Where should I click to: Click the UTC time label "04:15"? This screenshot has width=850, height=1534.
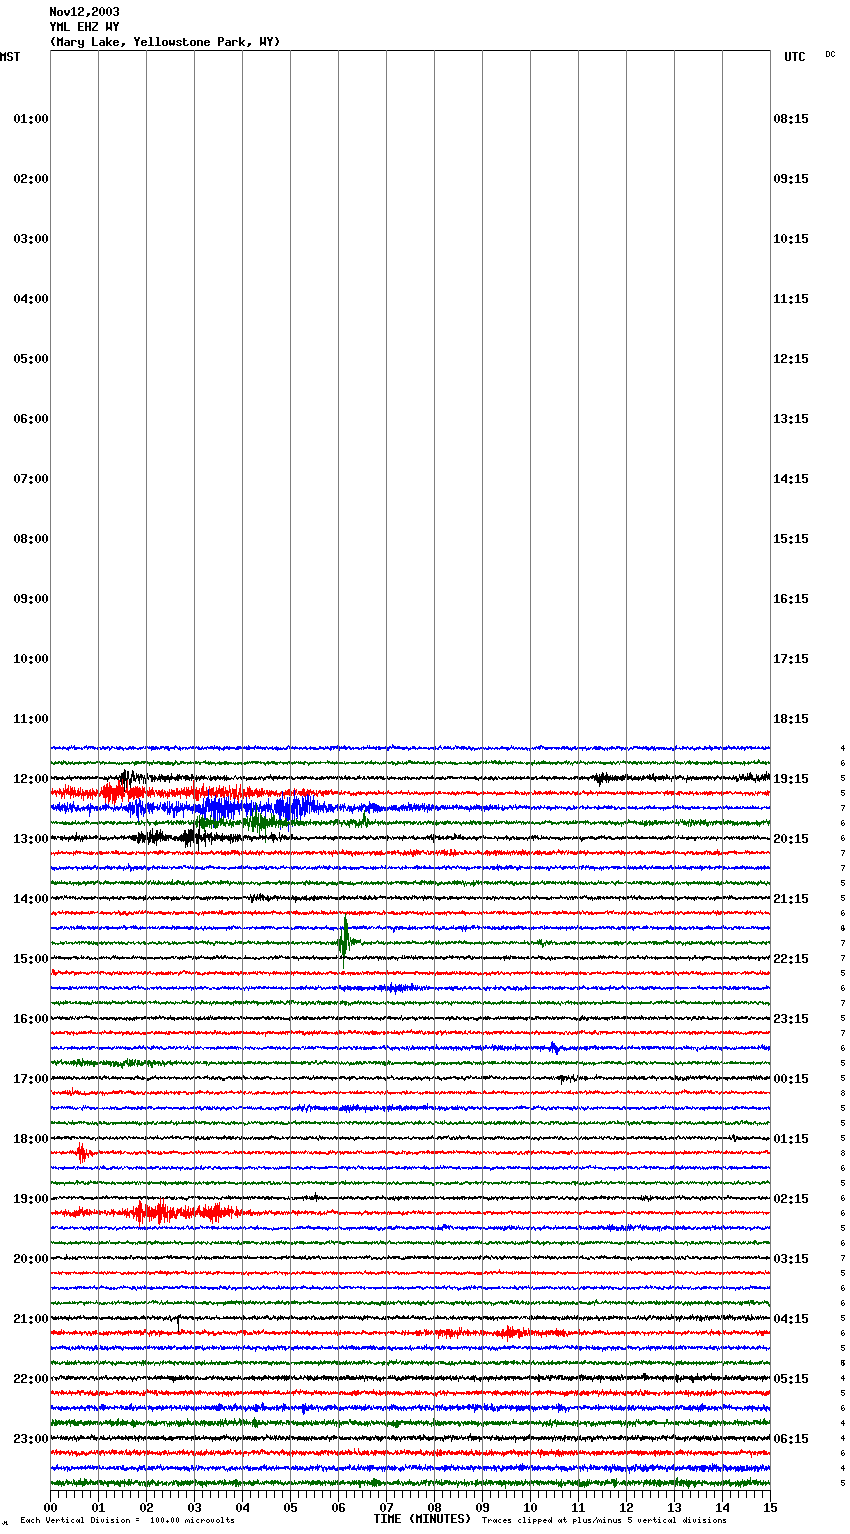coord(791,1319)
